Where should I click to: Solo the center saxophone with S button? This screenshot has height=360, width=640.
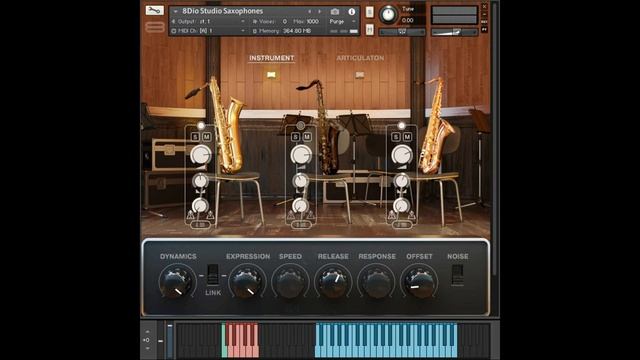tap(296, 137)
